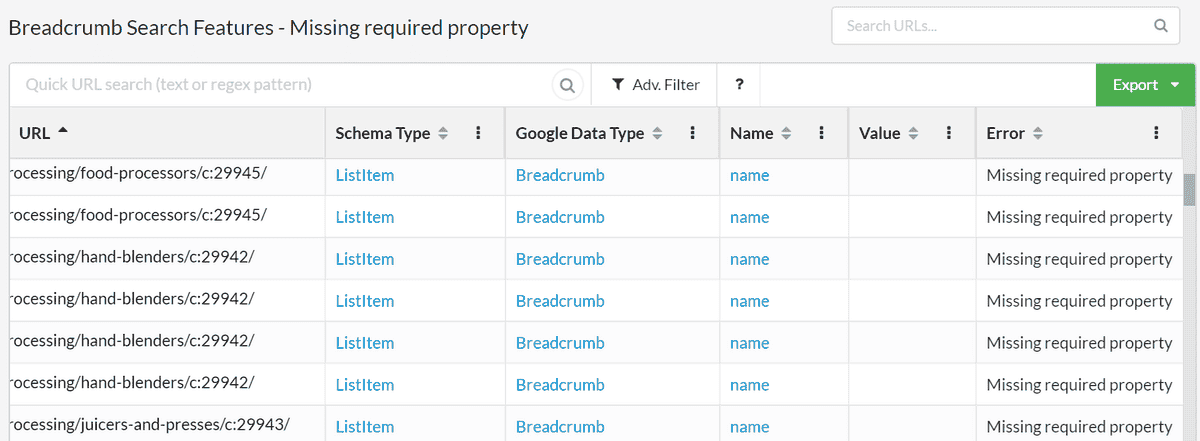Screen dimensions: 1200x441
Task: Click ListItem link in first row
Action: pyautogui.click(x=365, y=175)
